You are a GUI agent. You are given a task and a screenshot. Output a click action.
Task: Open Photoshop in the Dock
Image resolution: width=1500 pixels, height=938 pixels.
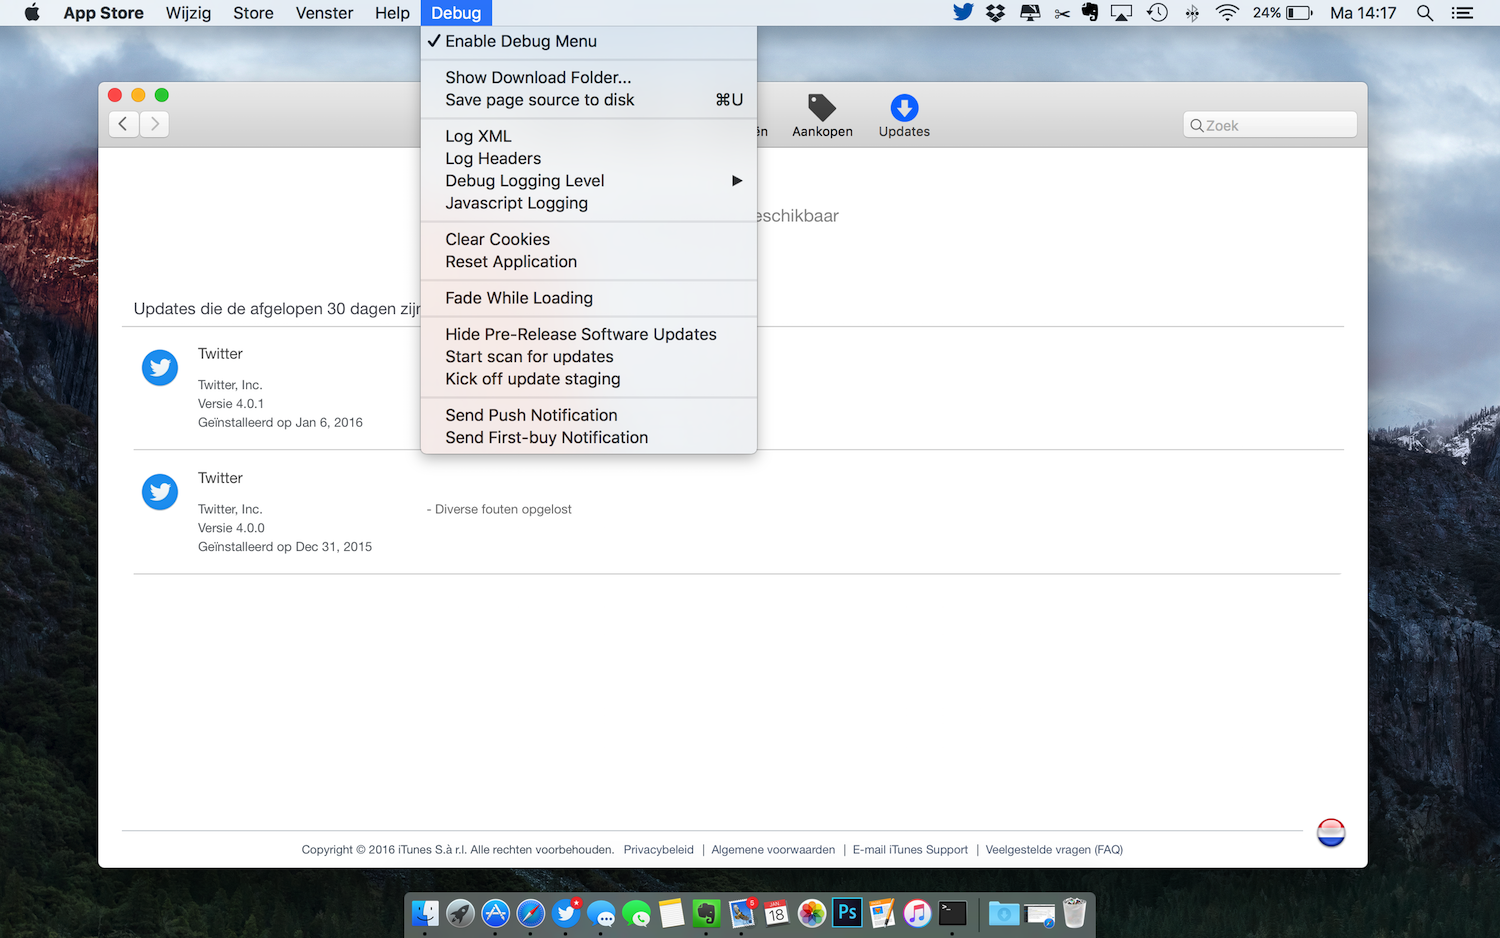click(847, 913)
